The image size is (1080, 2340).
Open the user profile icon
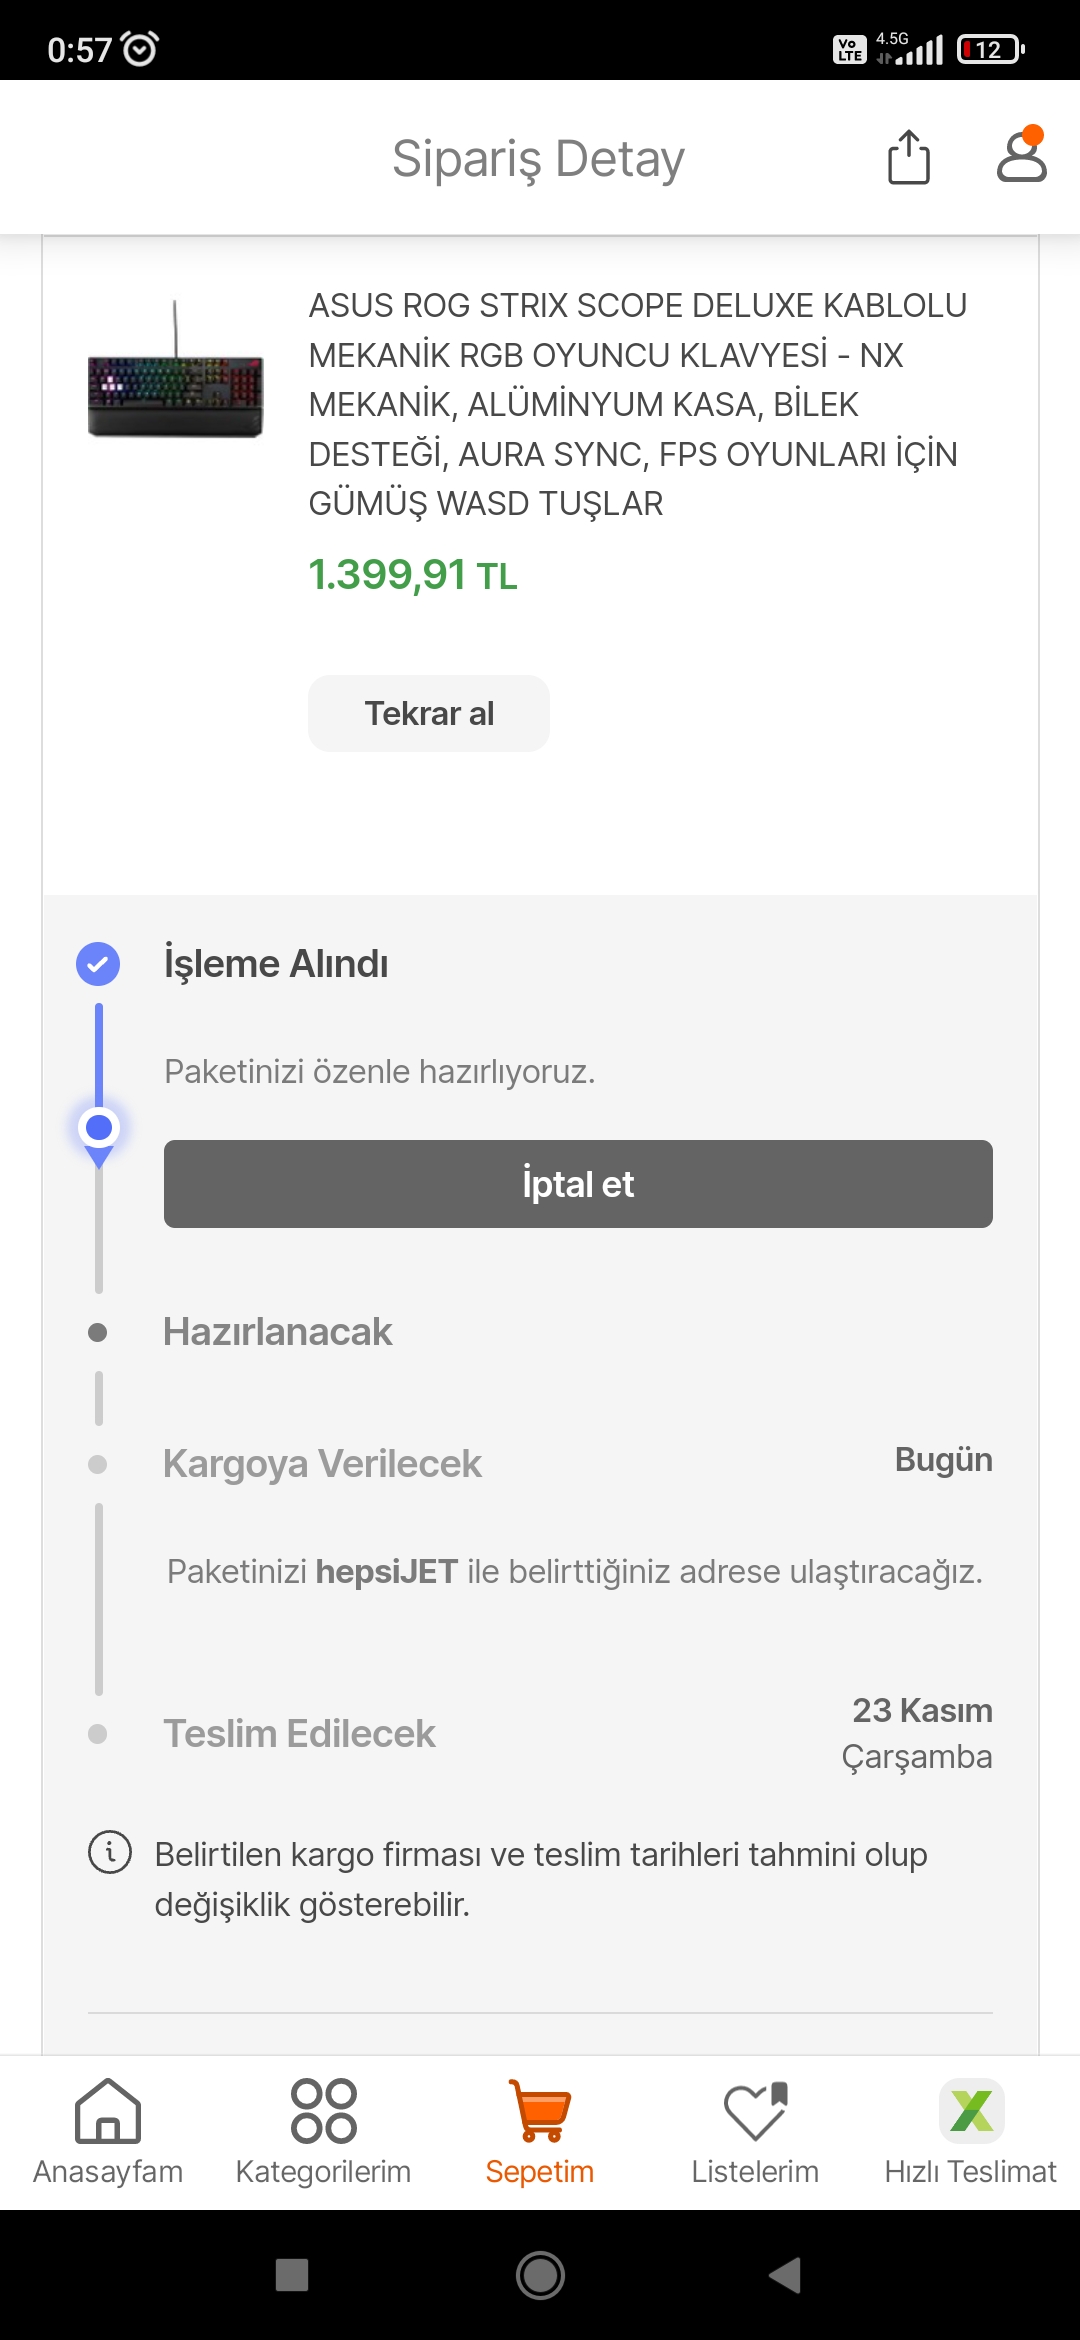1021,156
